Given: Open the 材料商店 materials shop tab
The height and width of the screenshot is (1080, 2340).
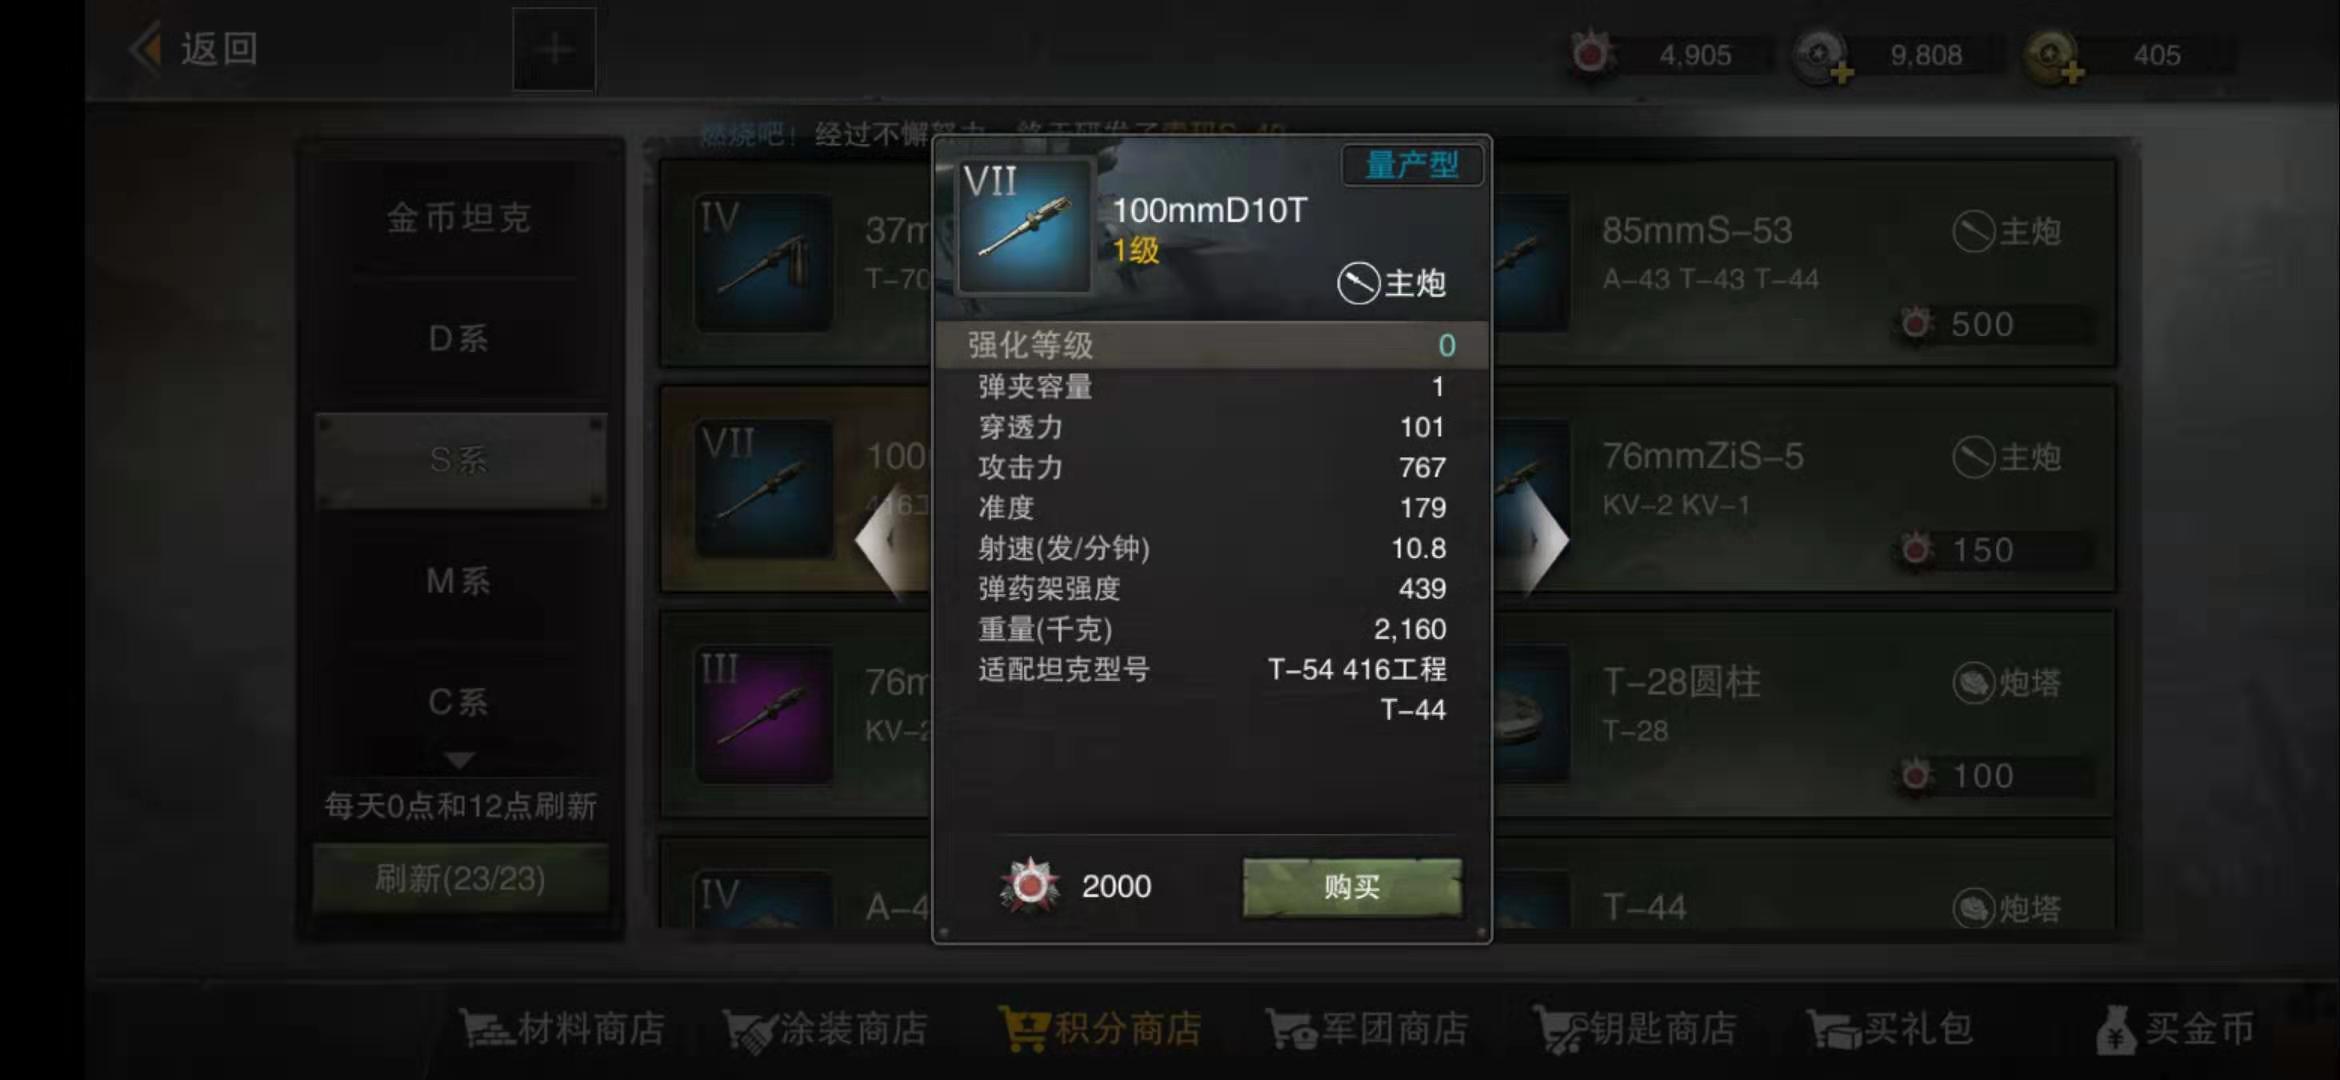Looking at the screenshot, I should click(x=562, y=1029).
